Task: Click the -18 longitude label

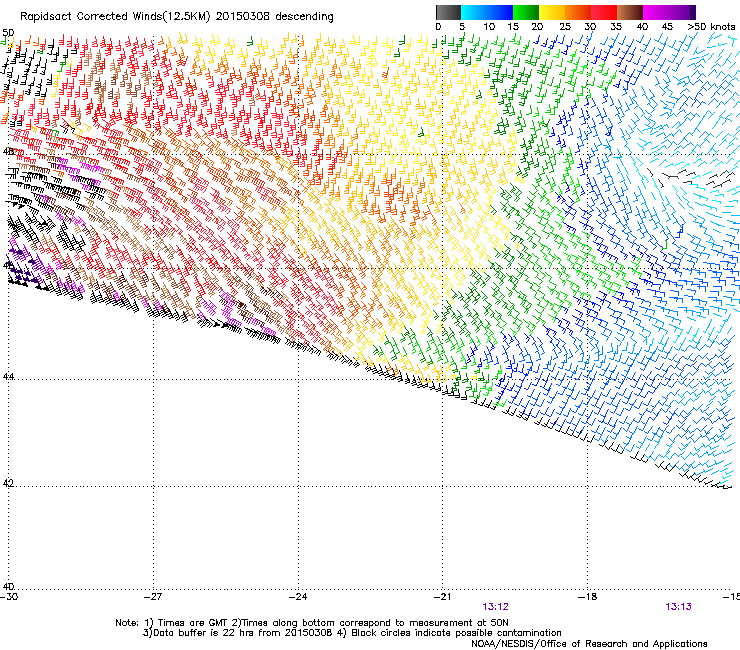Action: point(588,596)
